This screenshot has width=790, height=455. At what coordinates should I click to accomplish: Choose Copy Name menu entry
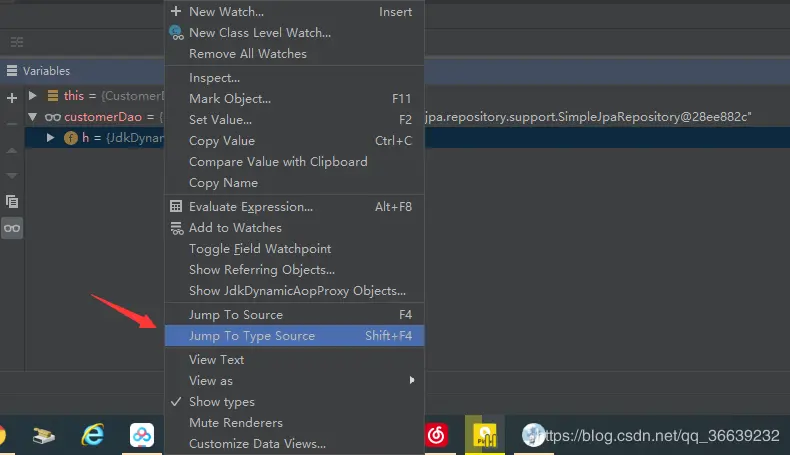tap(294, 183)
